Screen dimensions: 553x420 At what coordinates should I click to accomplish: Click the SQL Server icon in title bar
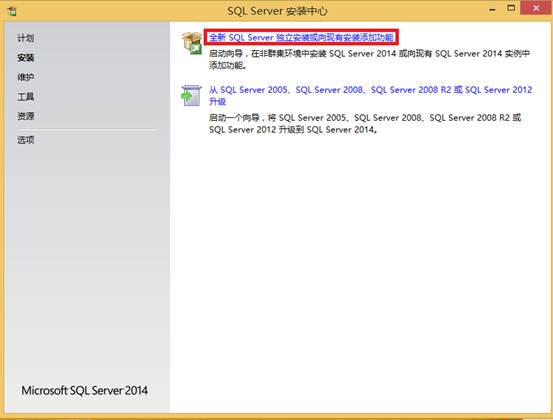(12, 12)
